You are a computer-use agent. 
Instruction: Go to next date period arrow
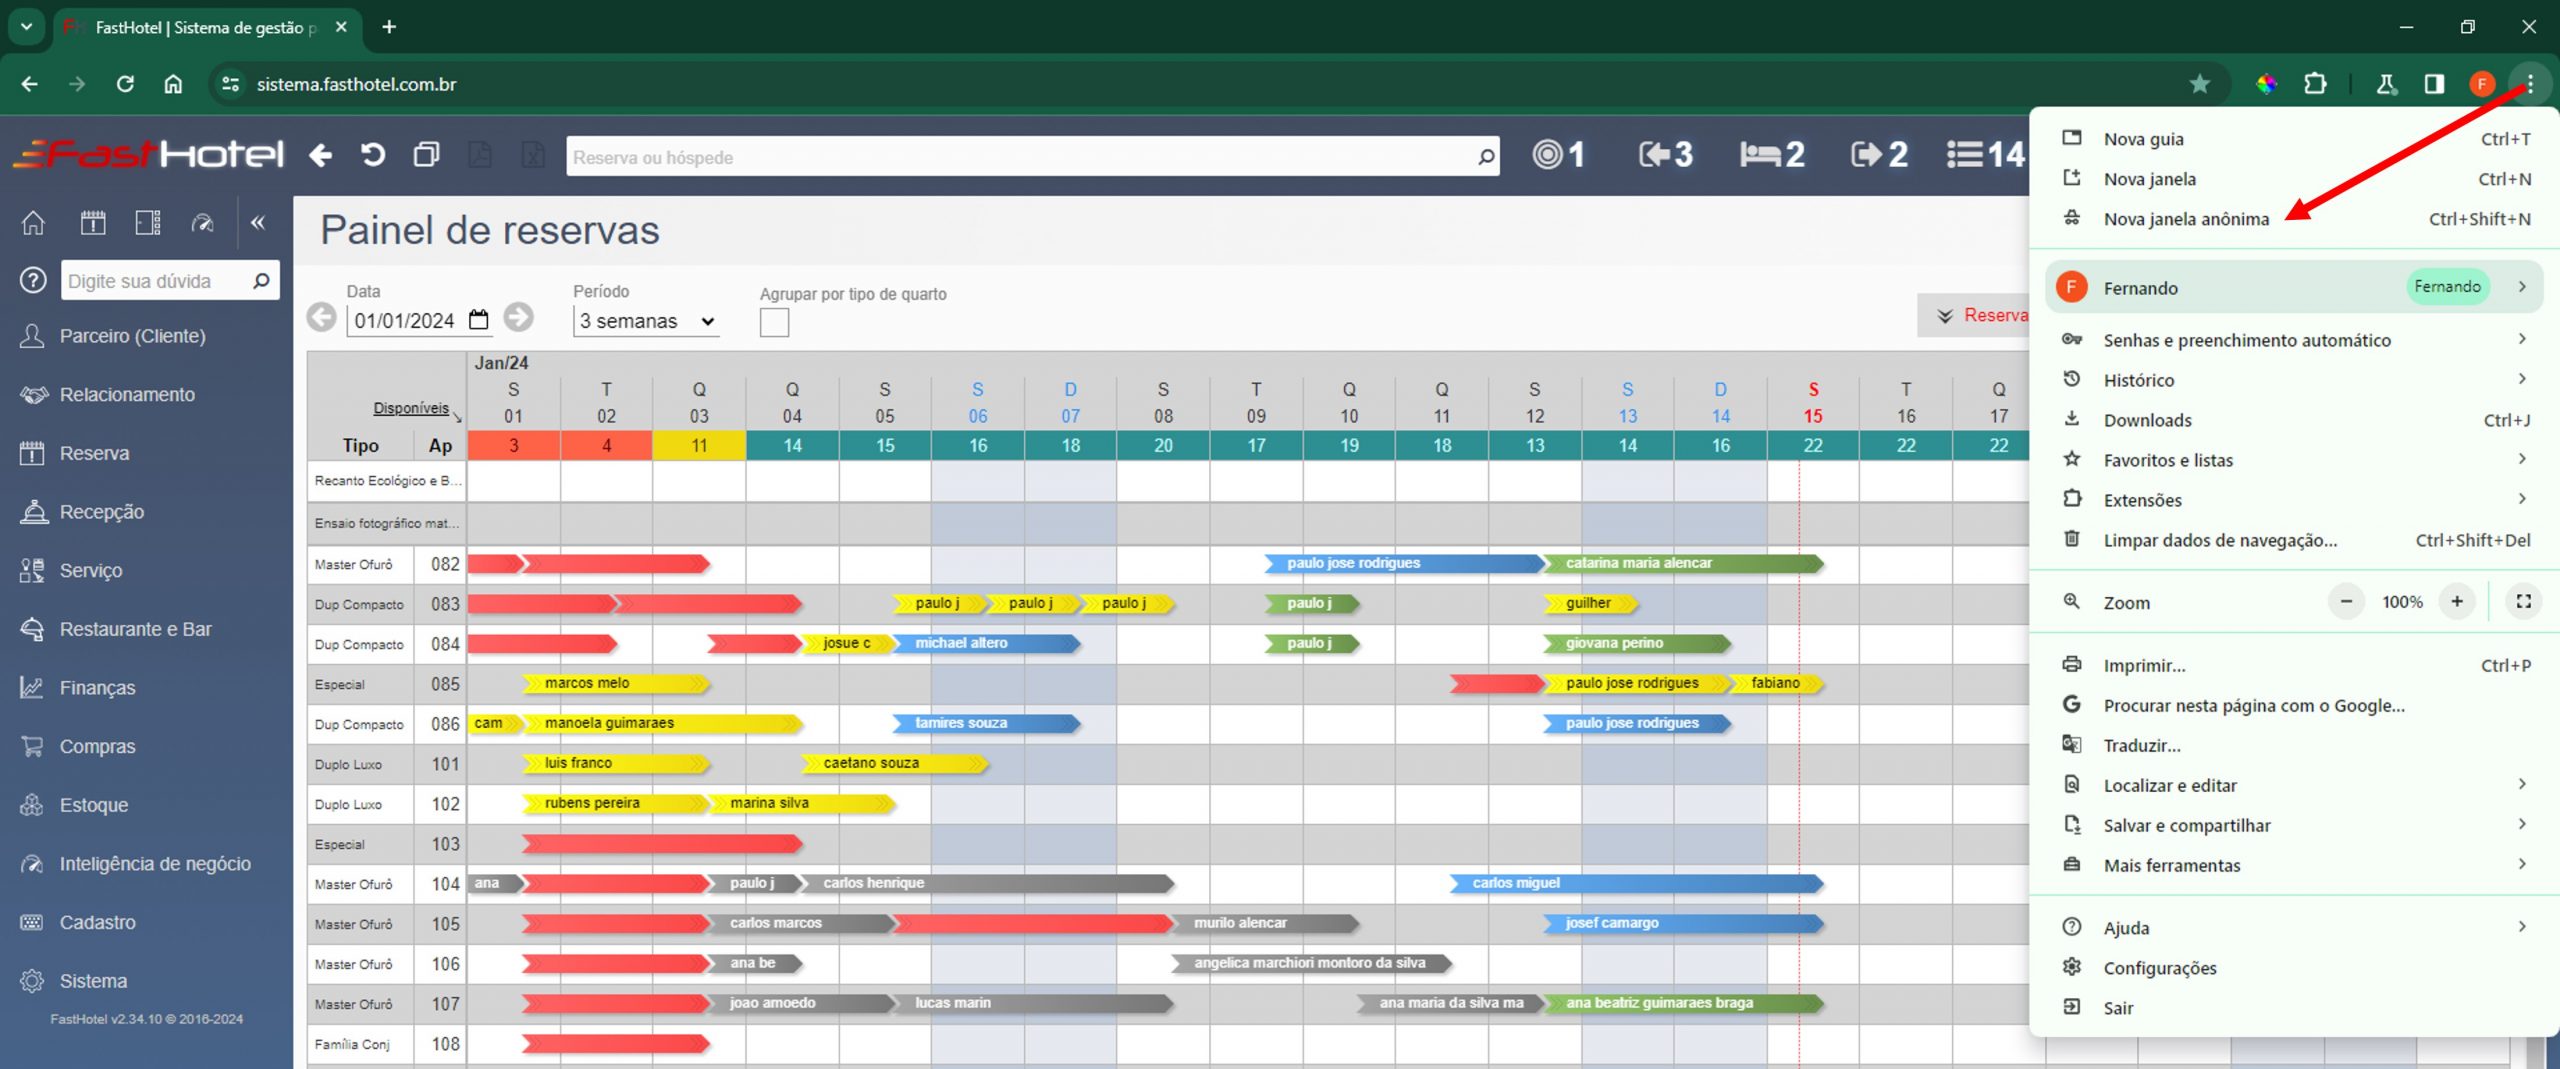pos(518,318)
